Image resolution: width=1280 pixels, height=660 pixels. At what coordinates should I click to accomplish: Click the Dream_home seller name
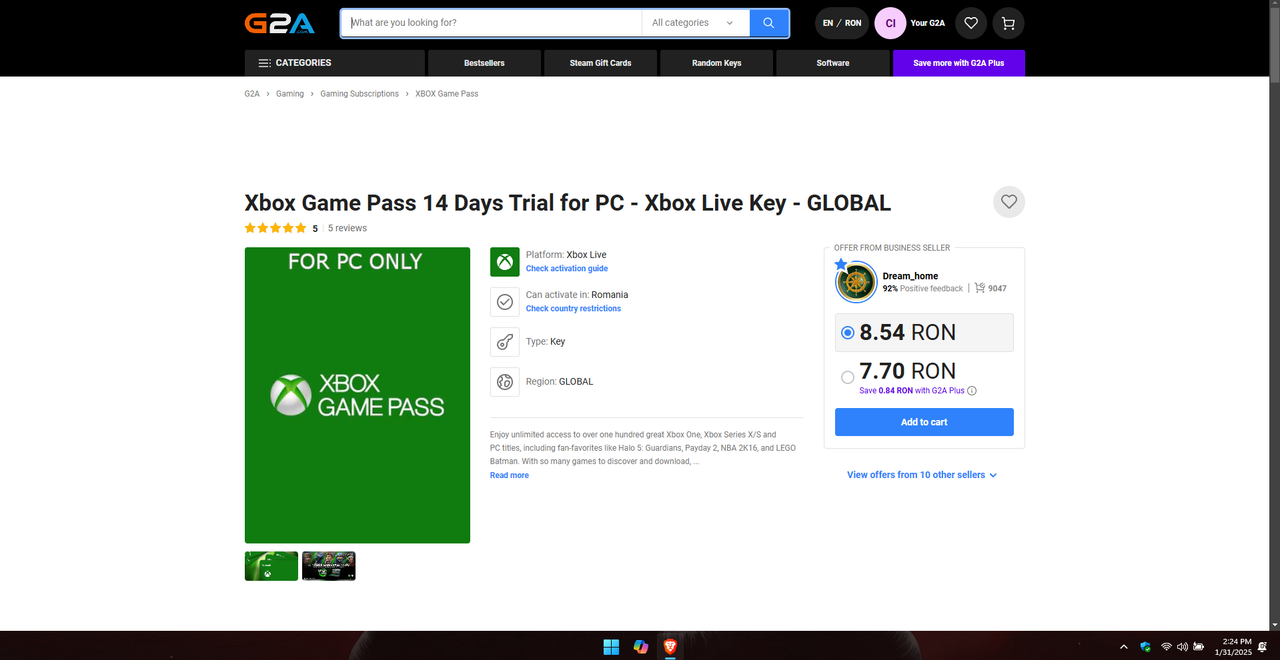[910, 276]
